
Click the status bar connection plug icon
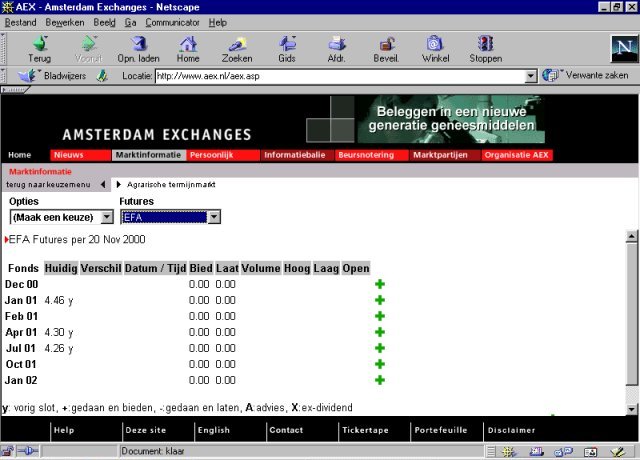tap(28, 451)
